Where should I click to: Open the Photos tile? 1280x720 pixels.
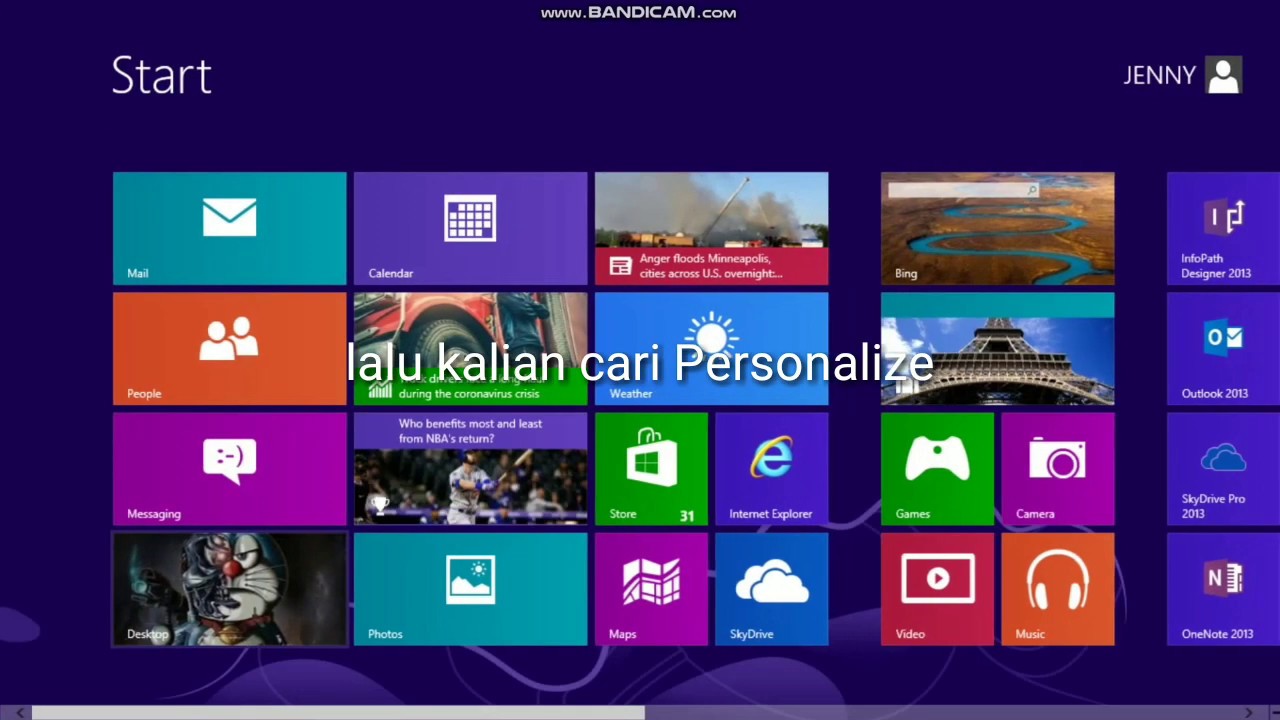click(470, 589)
